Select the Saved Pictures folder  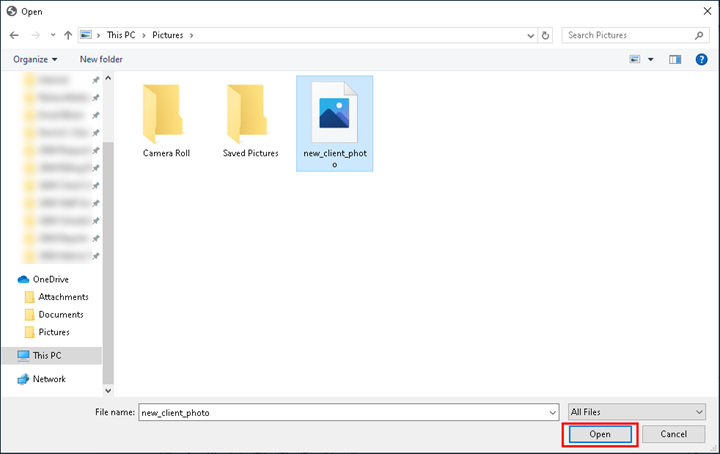point(249,122)
